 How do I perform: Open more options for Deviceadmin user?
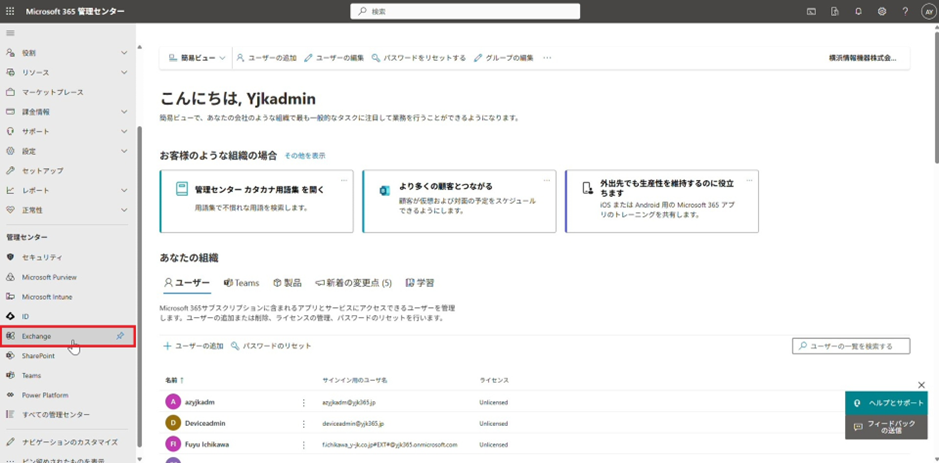point(304,423)
